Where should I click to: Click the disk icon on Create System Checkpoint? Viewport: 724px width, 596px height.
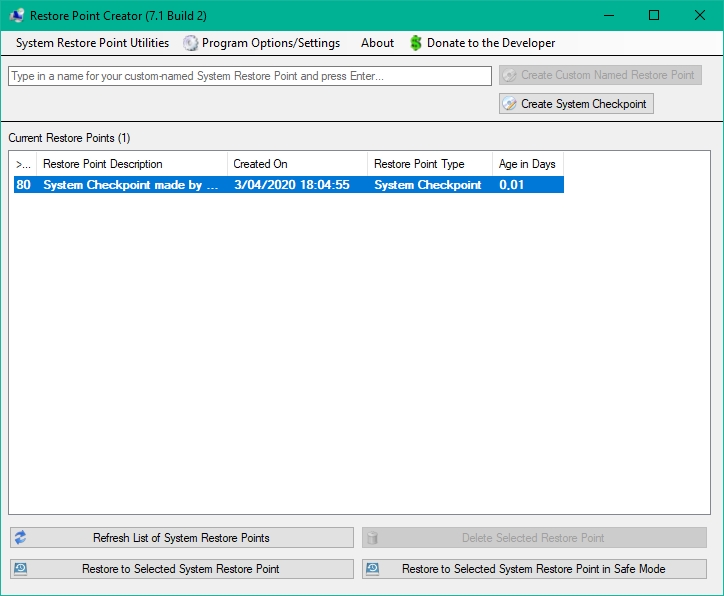point(510,104)
